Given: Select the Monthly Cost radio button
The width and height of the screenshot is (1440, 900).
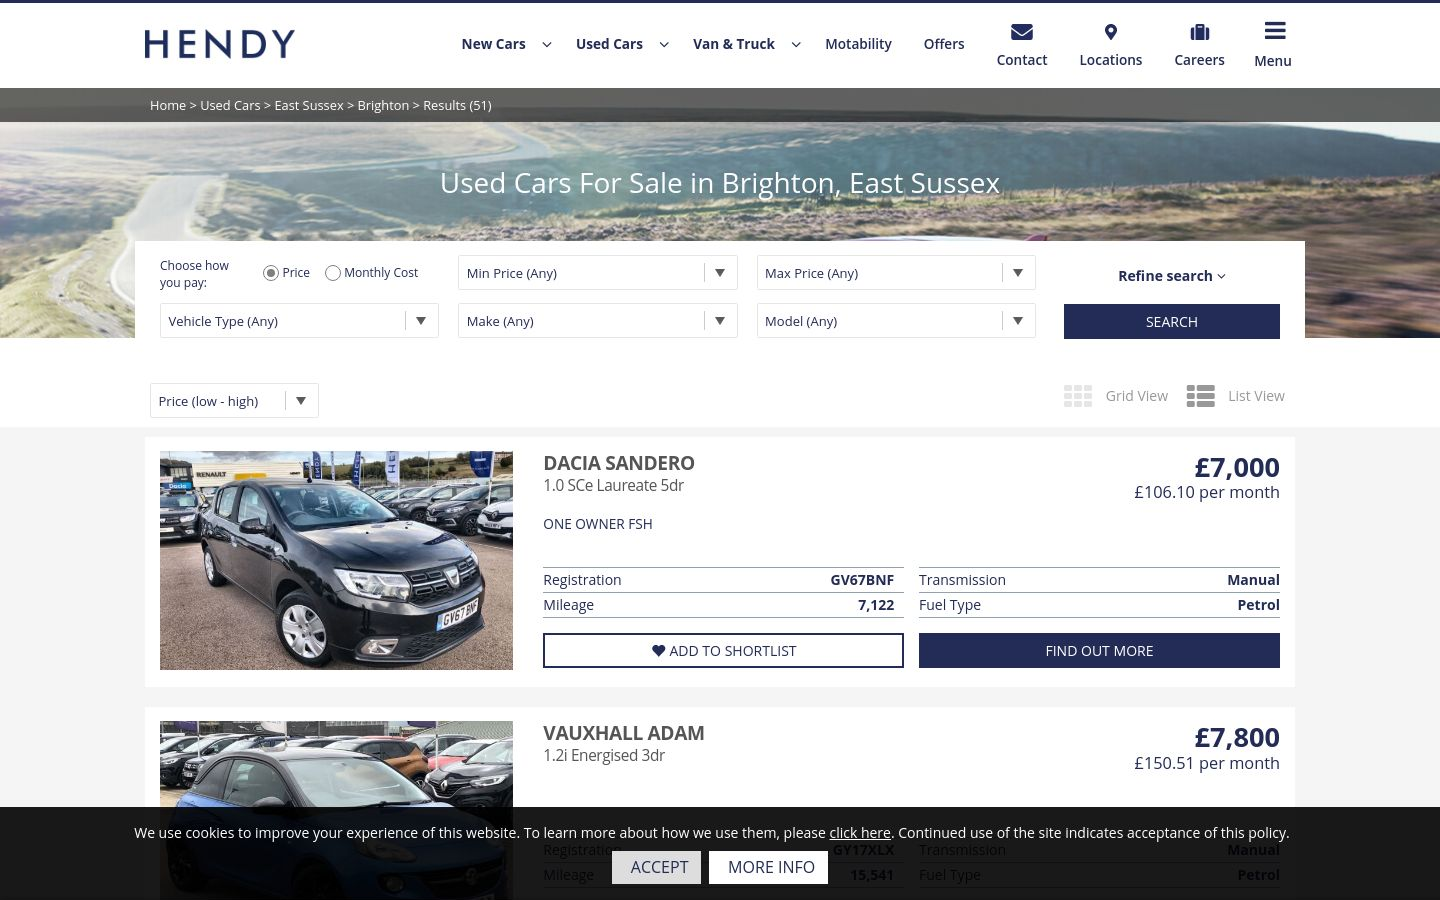Looking at the screenshot, I should [x=333, y=273].
